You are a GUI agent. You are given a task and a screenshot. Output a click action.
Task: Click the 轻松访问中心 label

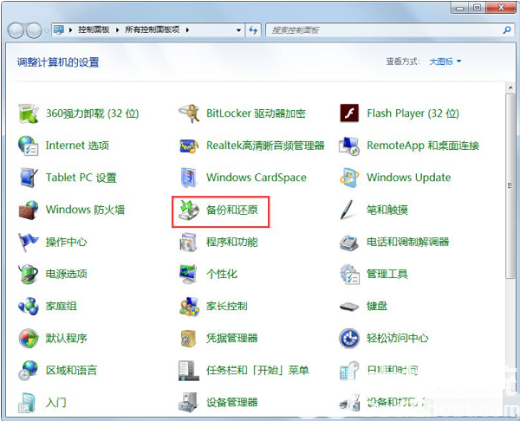(397, 338)
